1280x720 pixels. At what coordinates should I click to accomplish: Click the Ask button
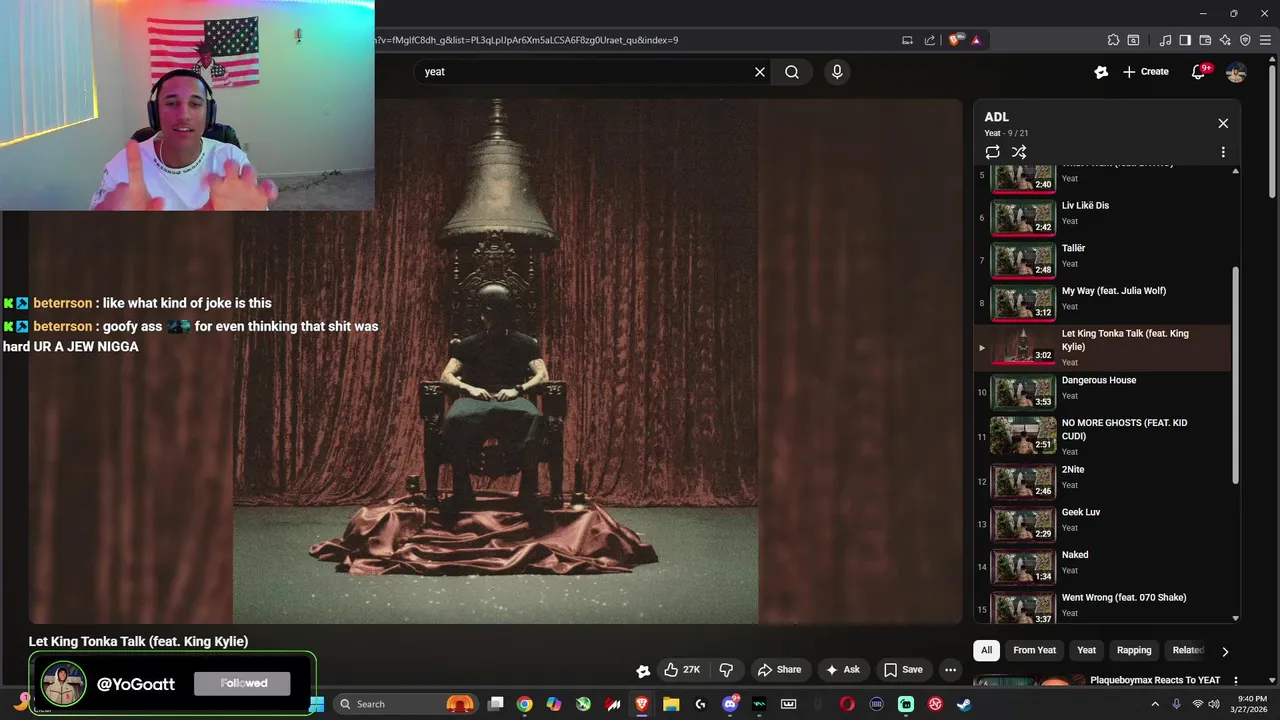point(842,670)
